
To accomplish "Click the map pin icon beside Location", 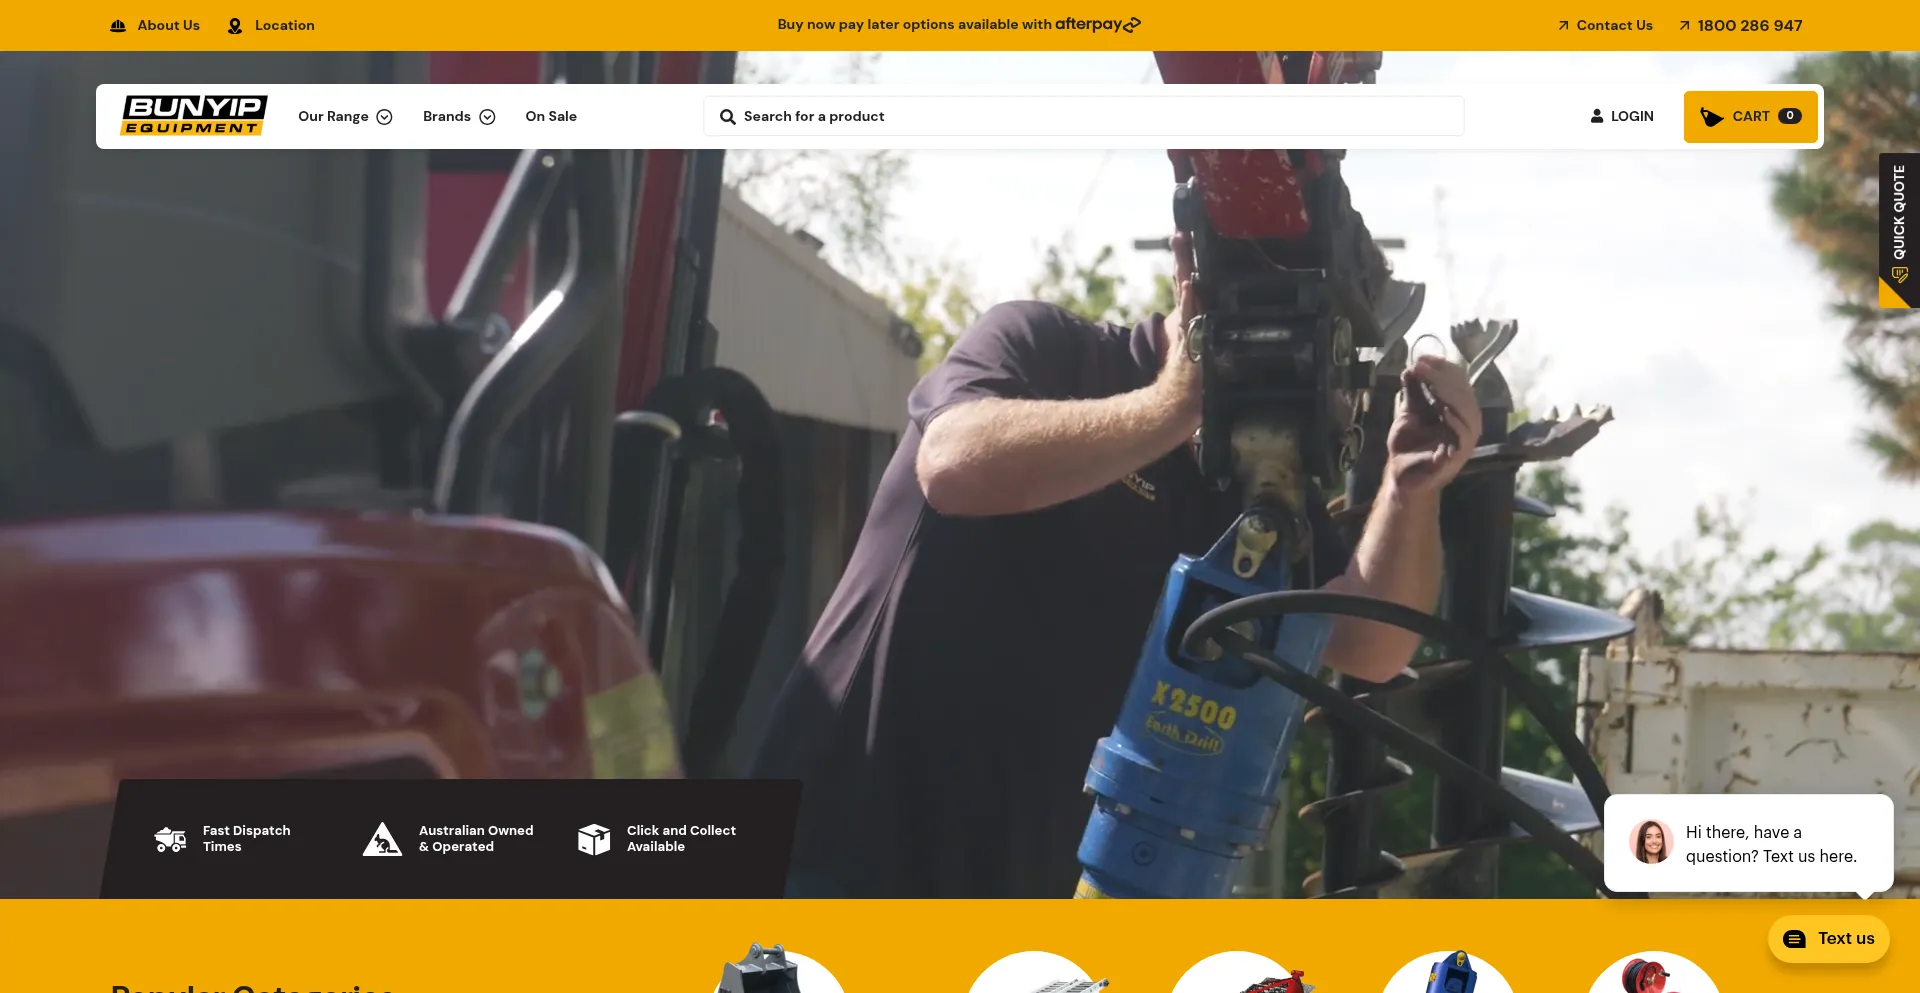I will (235, 25).
